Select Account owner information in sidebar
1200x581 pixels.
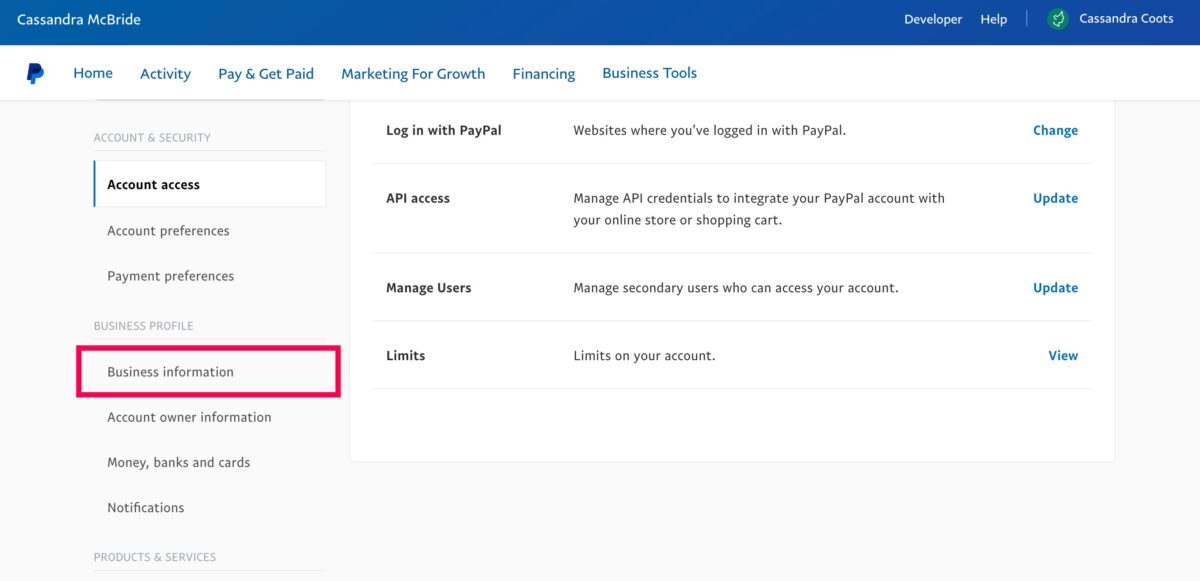coord(189,417)
